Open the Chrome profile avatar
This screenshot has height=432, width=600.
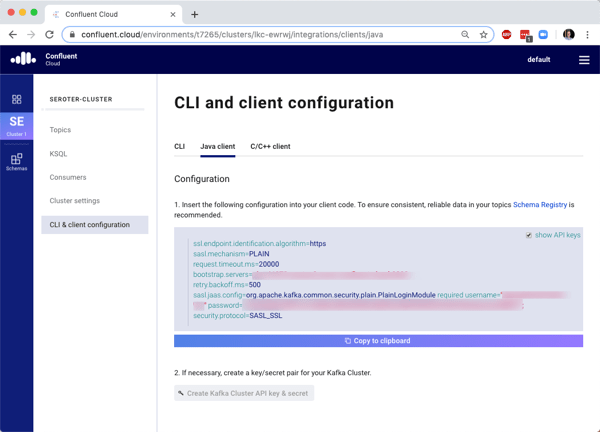[x=568, y=34]
